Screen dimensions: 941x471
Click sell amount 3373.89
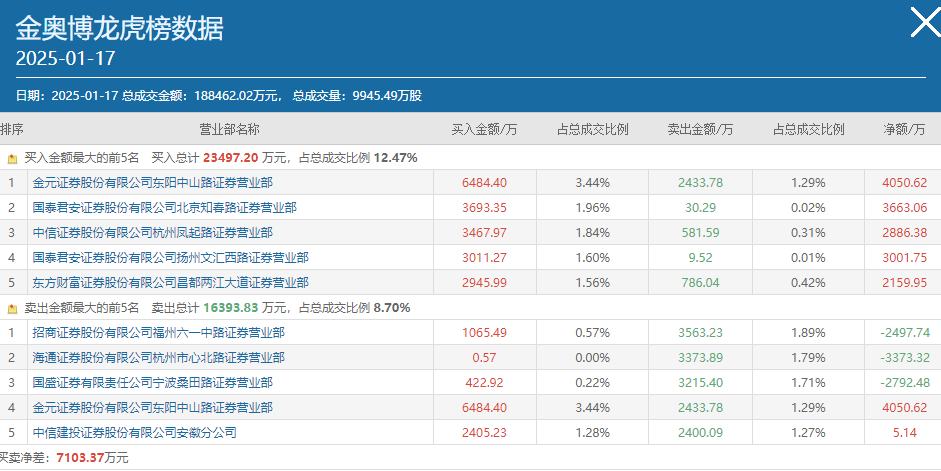pos(700,358)
